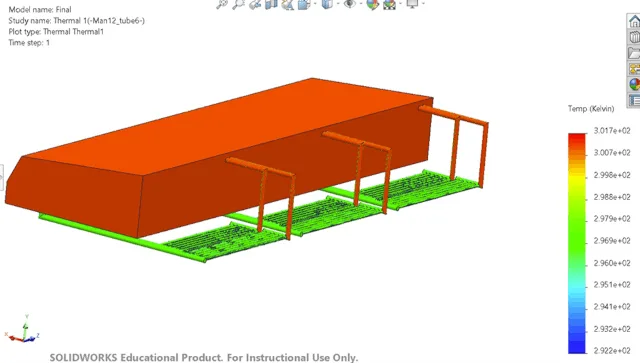The width and height of the screenshot is (640, 363).
Task: Click the legend value 2.960e+02
Action: pos(612,263)
